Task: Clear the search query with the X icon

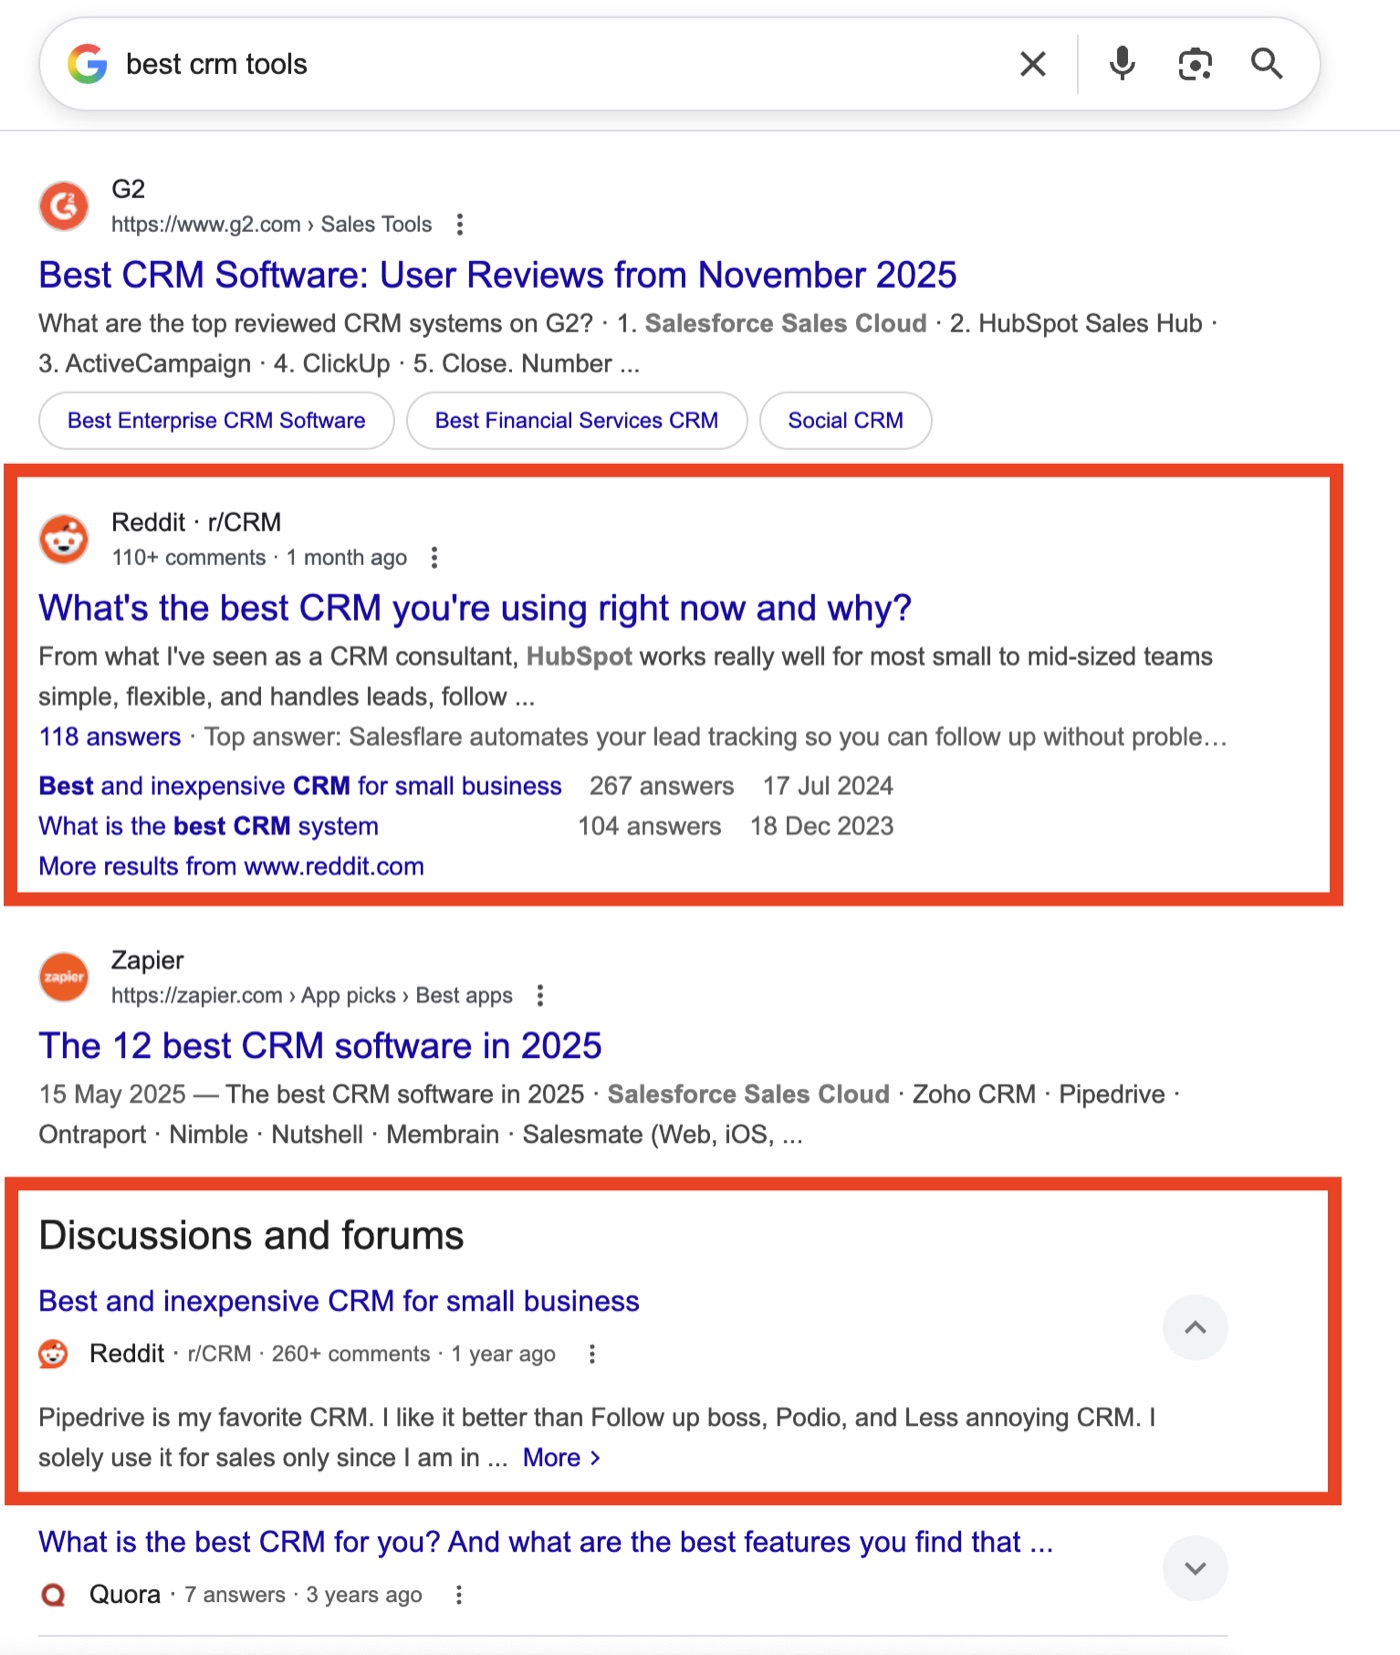Action: pos(1033,64)
